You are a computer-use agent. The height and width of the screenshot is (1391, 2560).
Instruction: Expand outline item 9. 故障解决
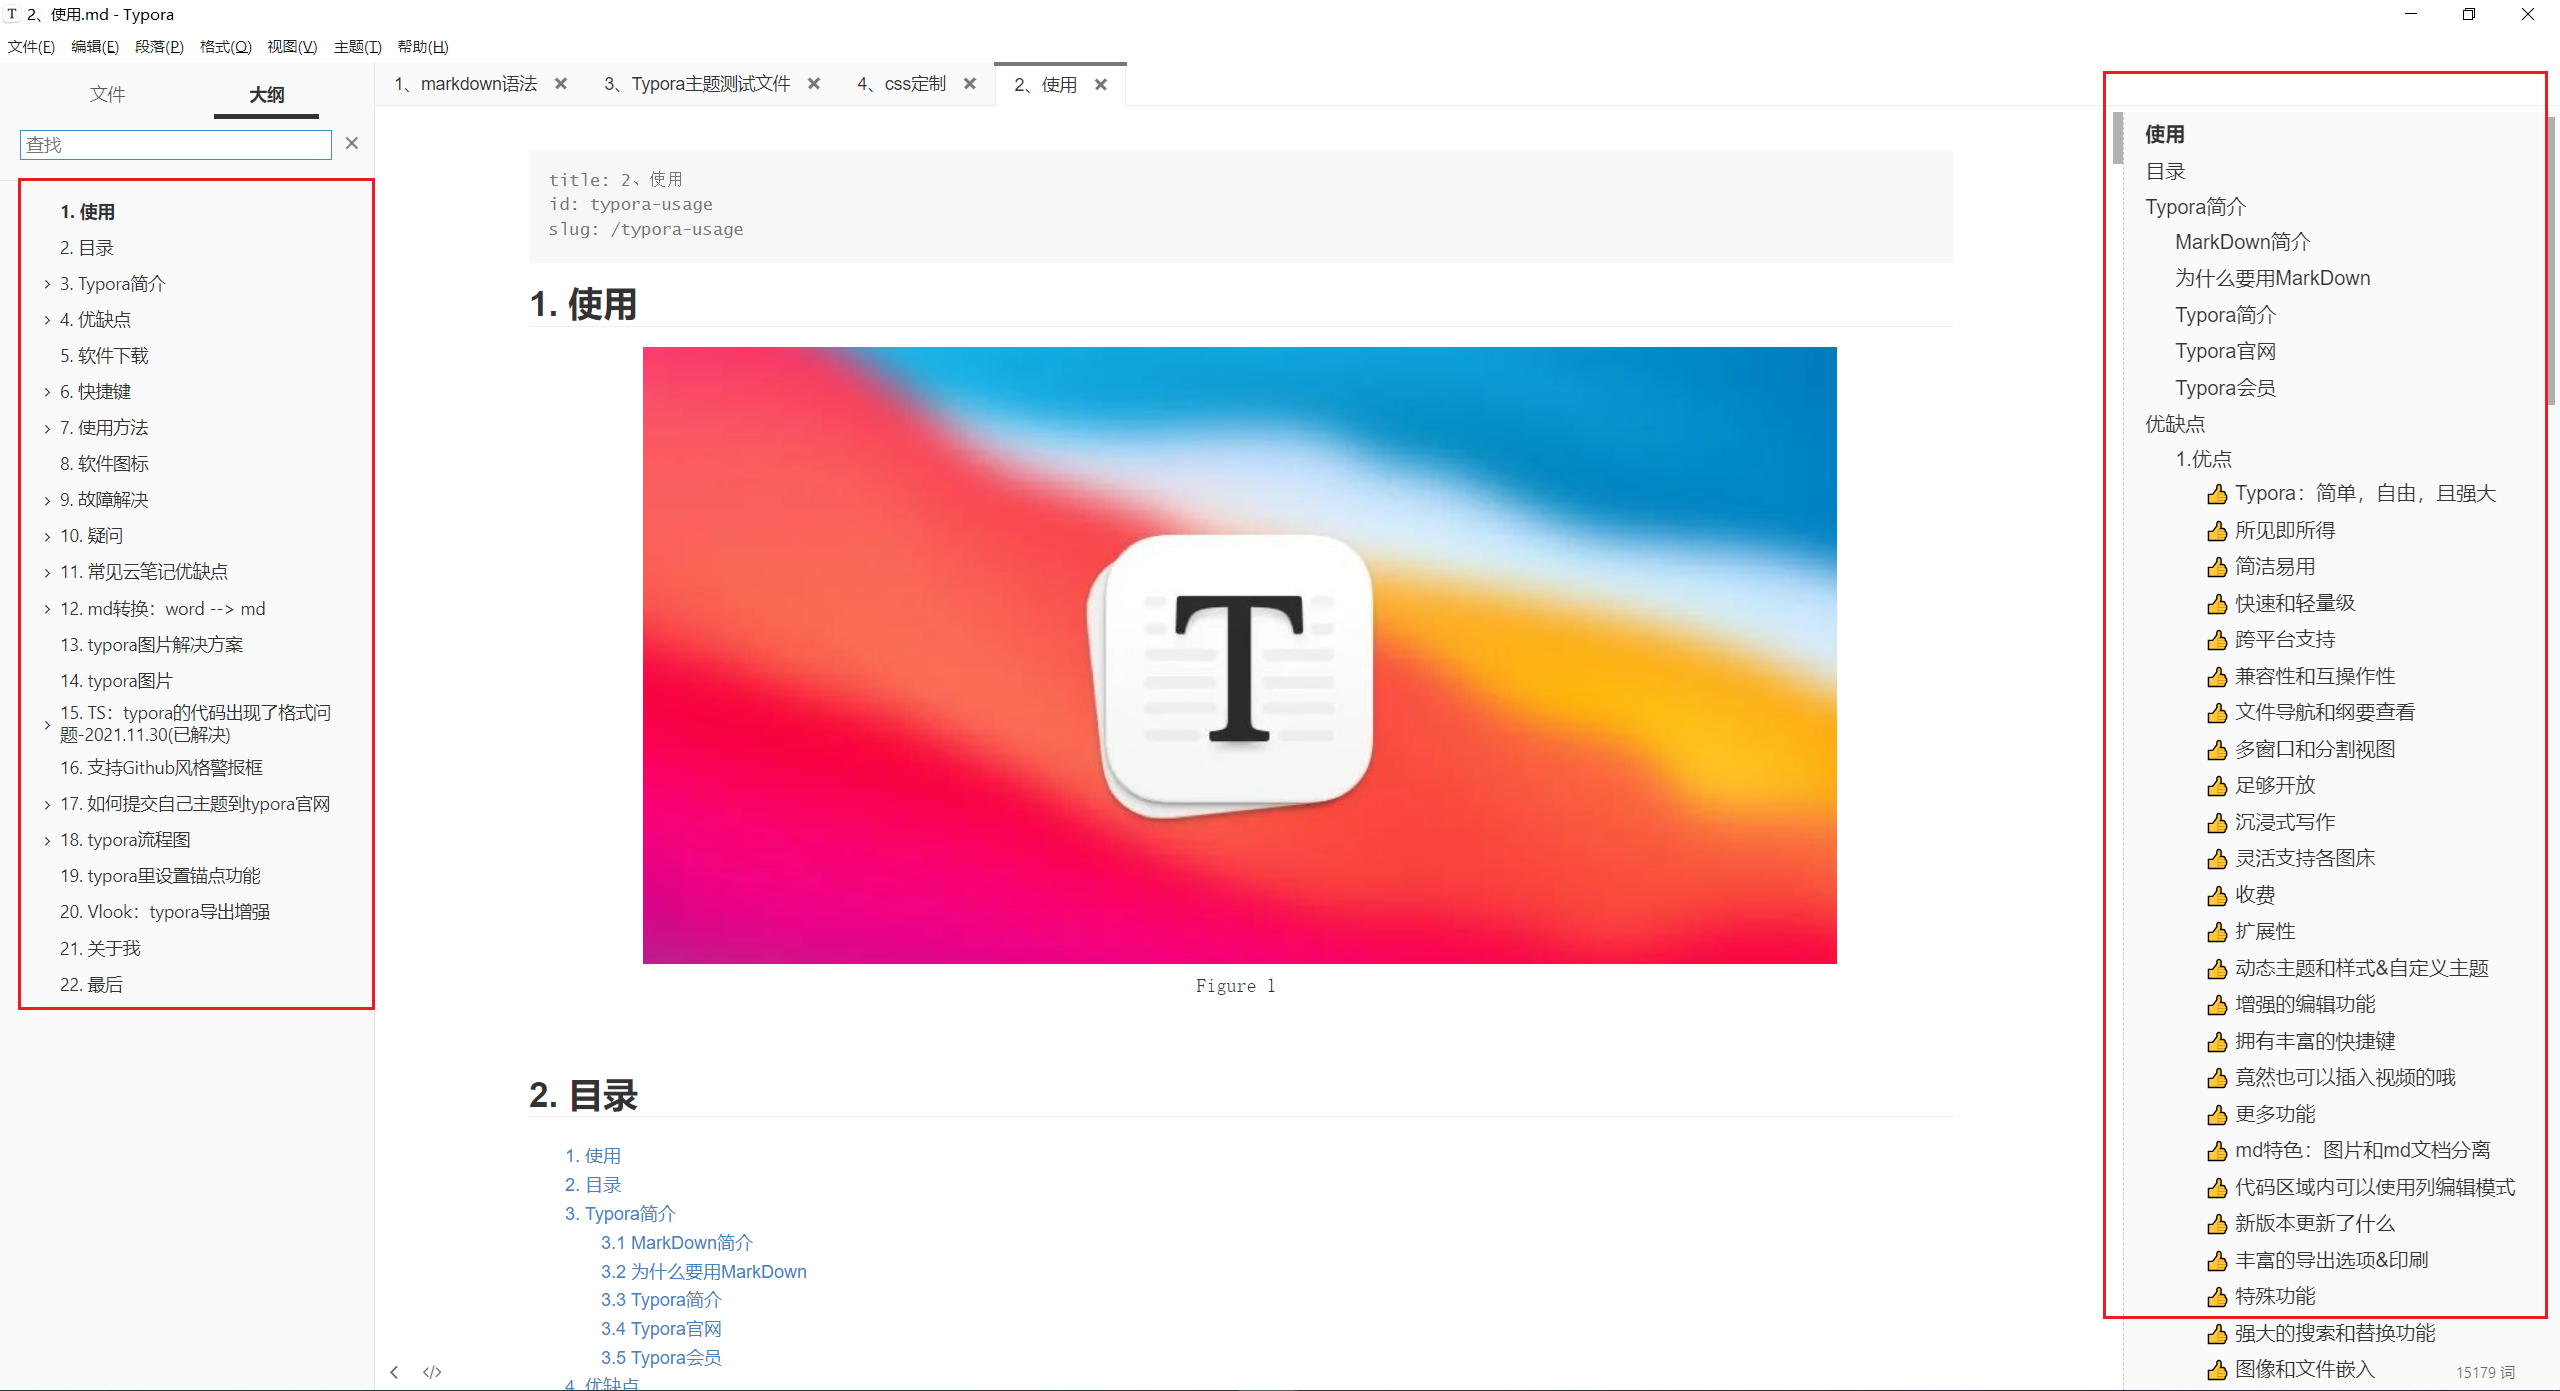point(47,500)
